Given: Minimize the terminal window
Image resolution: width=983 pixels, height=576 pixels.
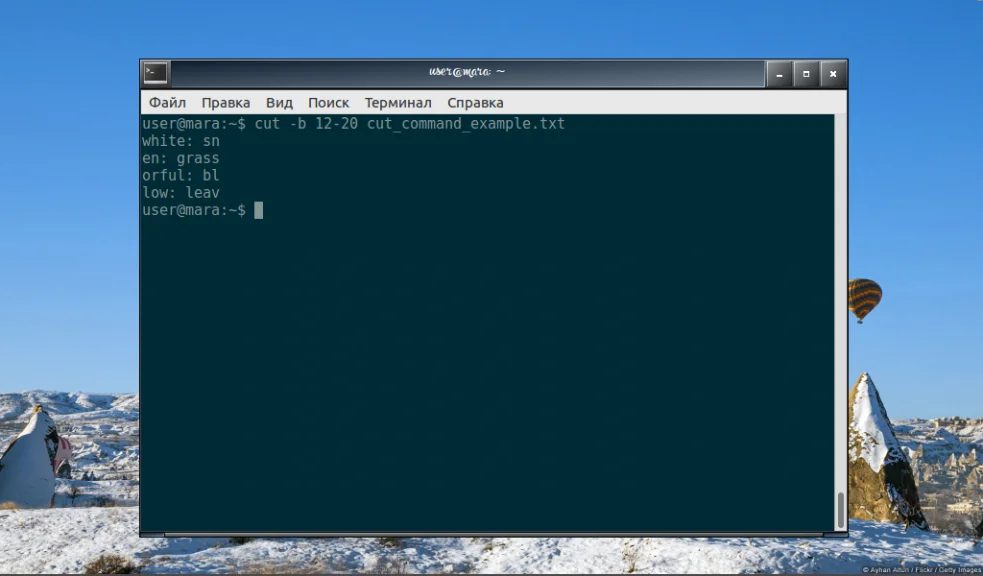Looking at the screenshot, I should click(779, 74).
